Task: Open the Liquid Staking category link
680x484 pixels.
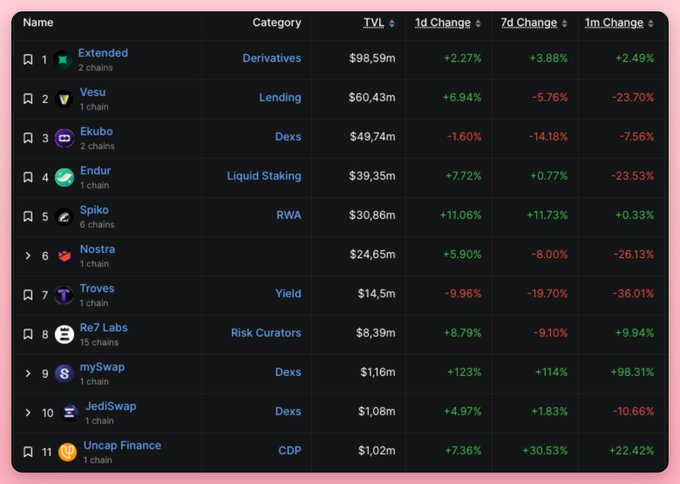Action: click(263, 176)
